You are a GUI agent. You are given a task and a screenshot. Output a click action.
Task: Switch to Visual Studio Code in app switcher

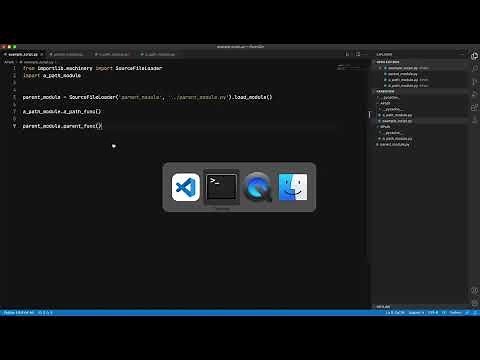tap(186, 187)
